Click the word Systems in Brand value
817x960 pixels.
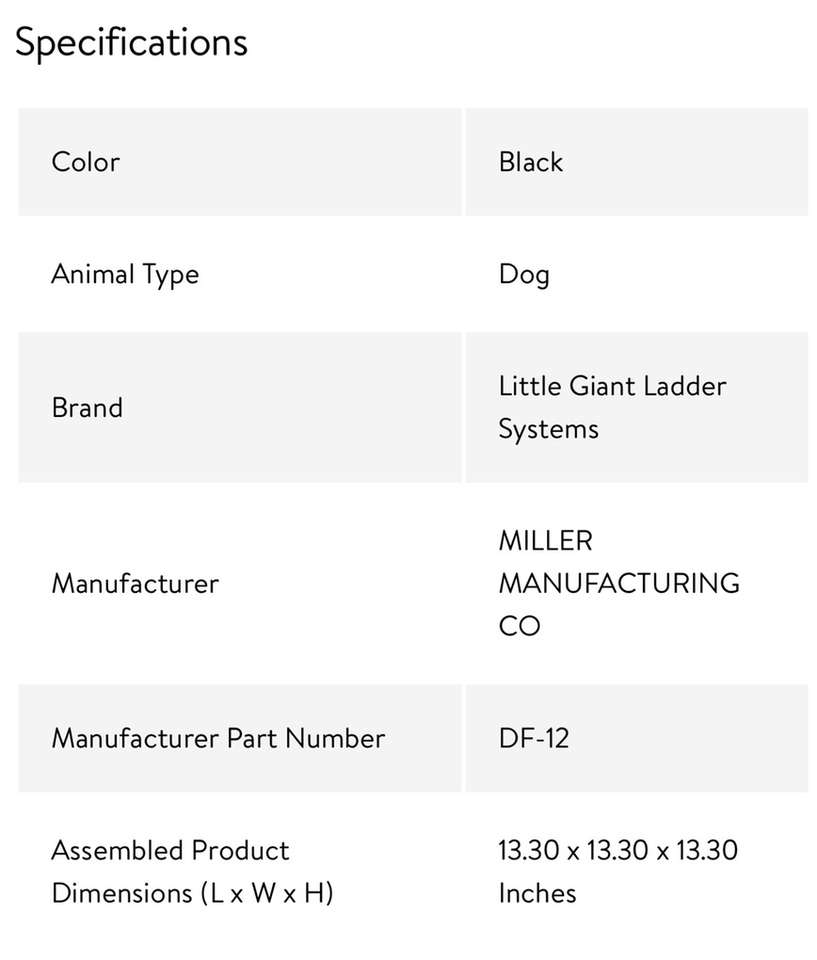click(x=548, y=429)
